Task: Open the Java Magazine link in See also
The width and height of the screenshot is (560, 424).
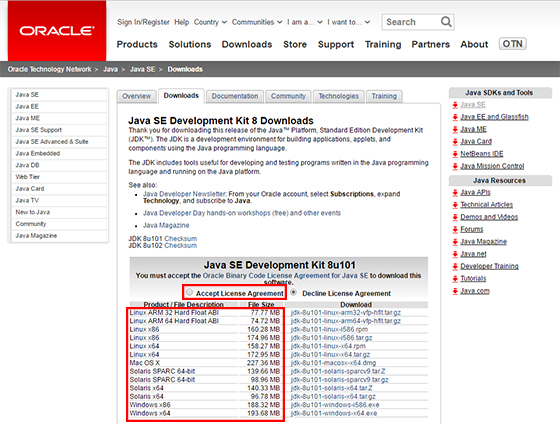Action: (166, 225)
